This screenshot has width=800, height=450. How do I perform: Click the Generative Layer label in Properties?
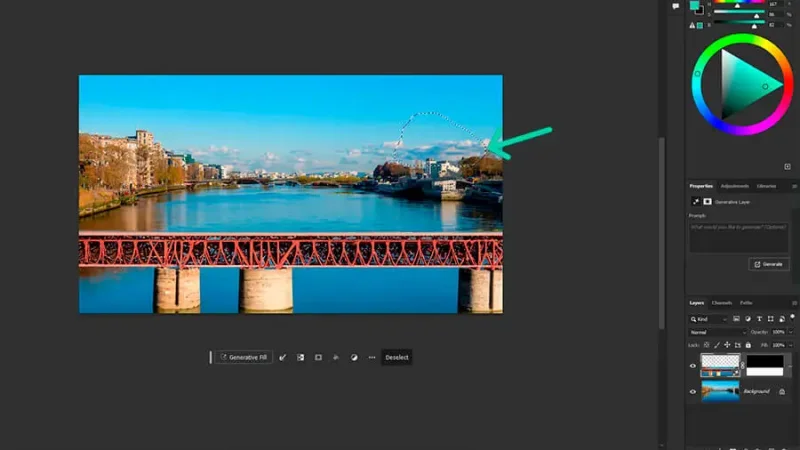pos(732,202)
